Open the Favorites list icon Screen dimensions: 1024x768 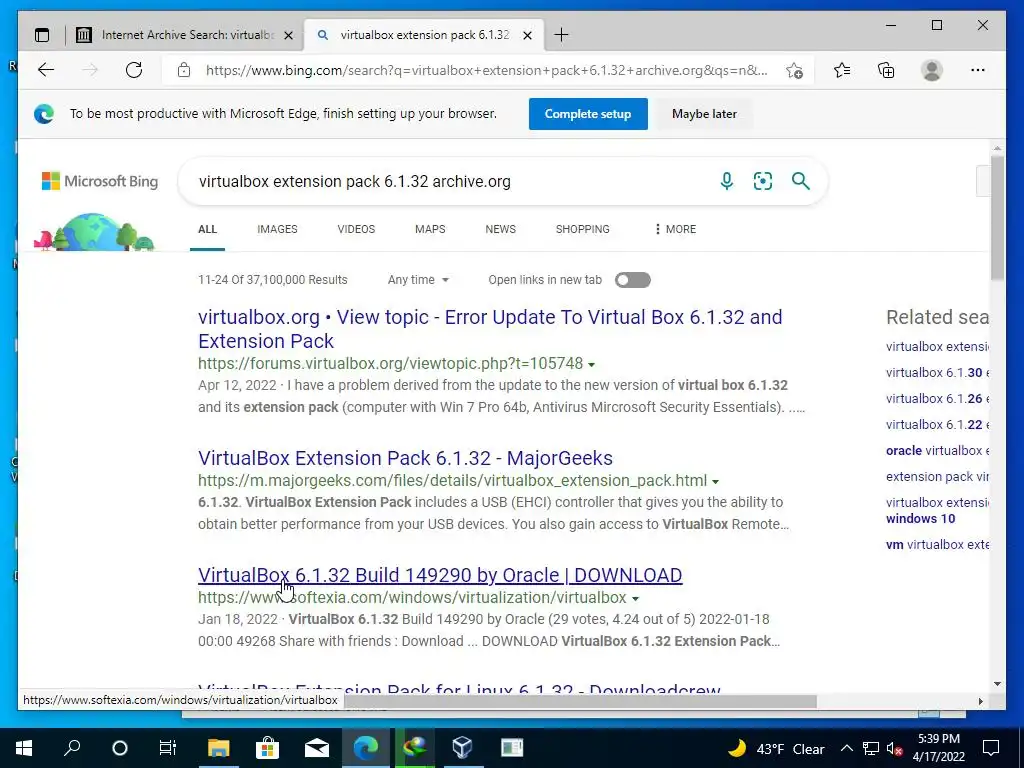click(x=842, y=70)
